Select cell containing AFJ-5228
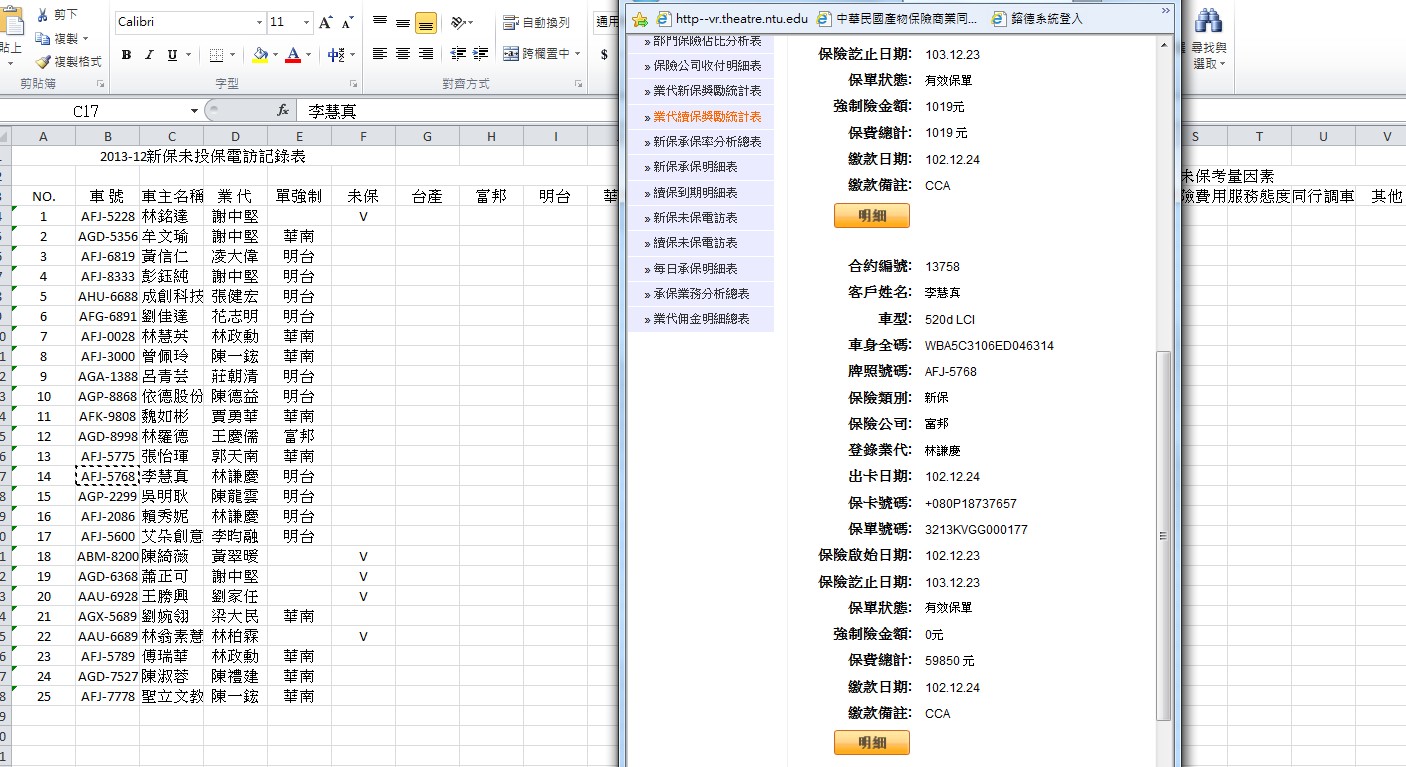1406x767 pixels. (107, 217)
